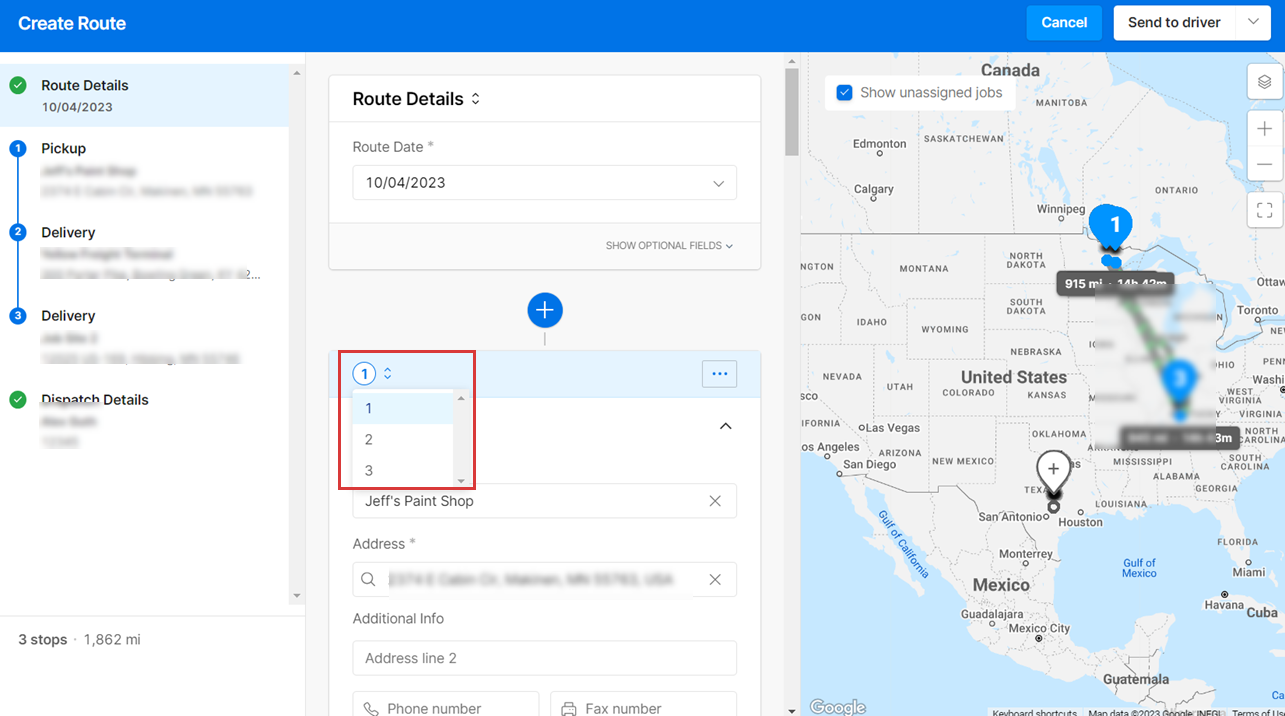This screenshot has width=1285, height=716.
Task: Clear the Jeff's Paint Shop name field
Action: coord(715,501)
